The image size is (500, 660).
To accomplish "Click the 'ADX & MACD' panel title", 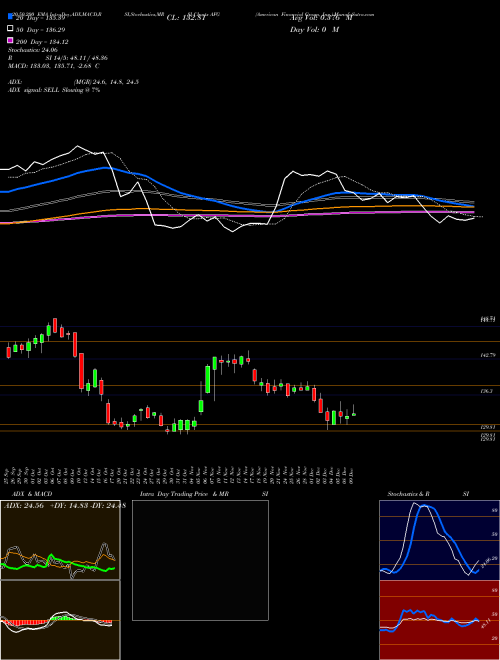I will point(32,494).
